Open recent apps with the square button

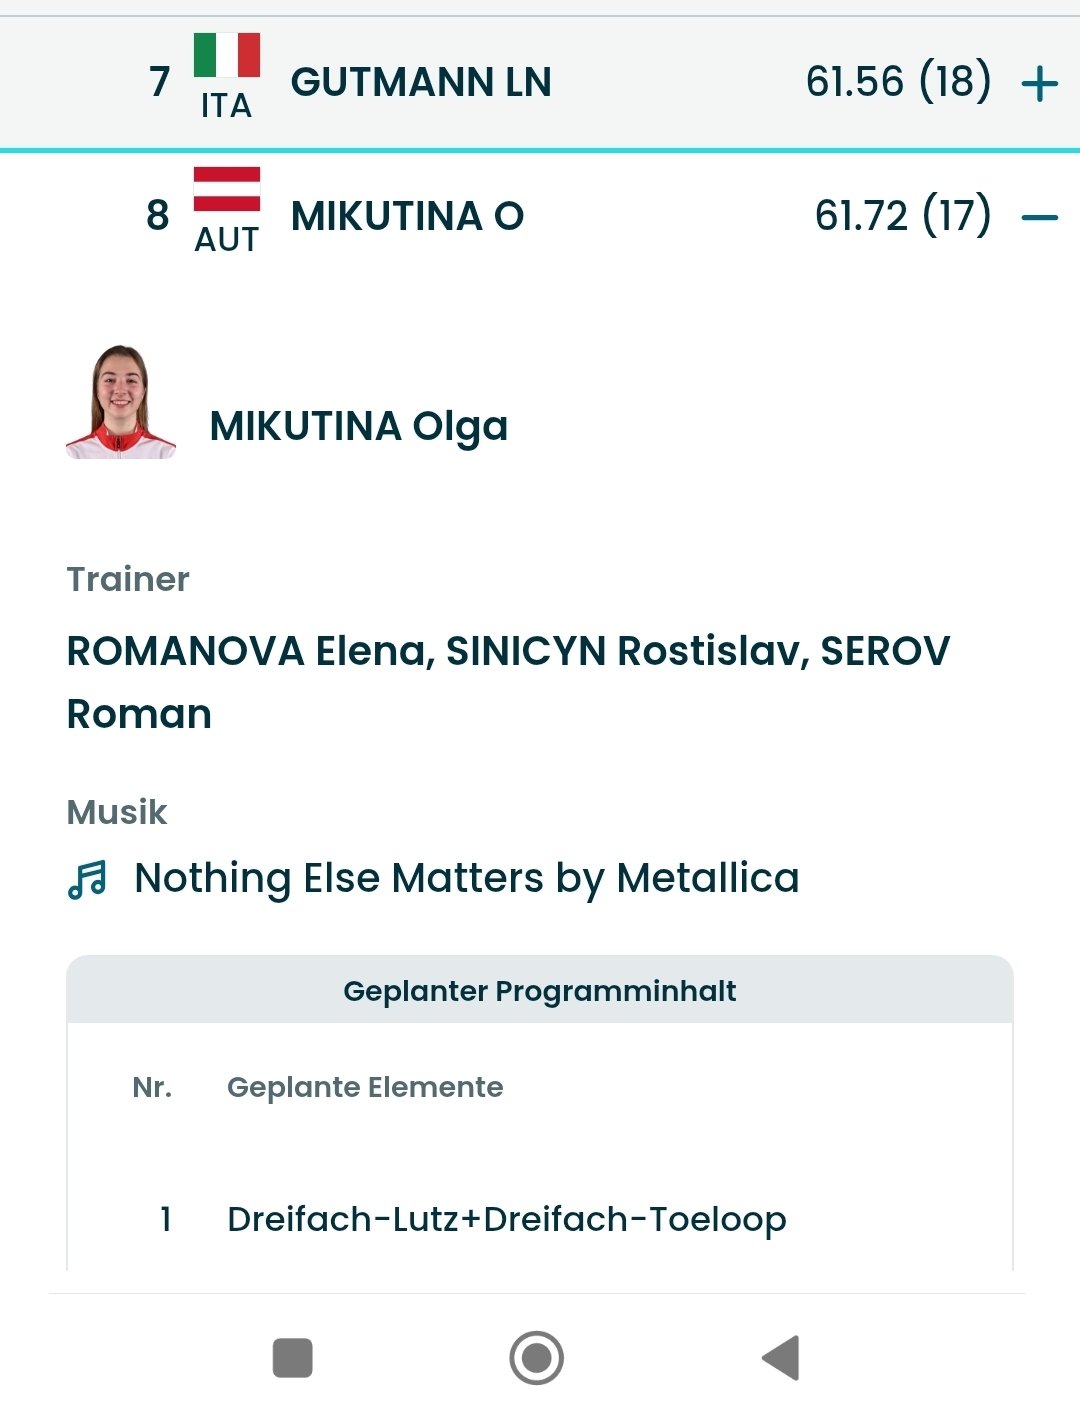(293, 1358)
